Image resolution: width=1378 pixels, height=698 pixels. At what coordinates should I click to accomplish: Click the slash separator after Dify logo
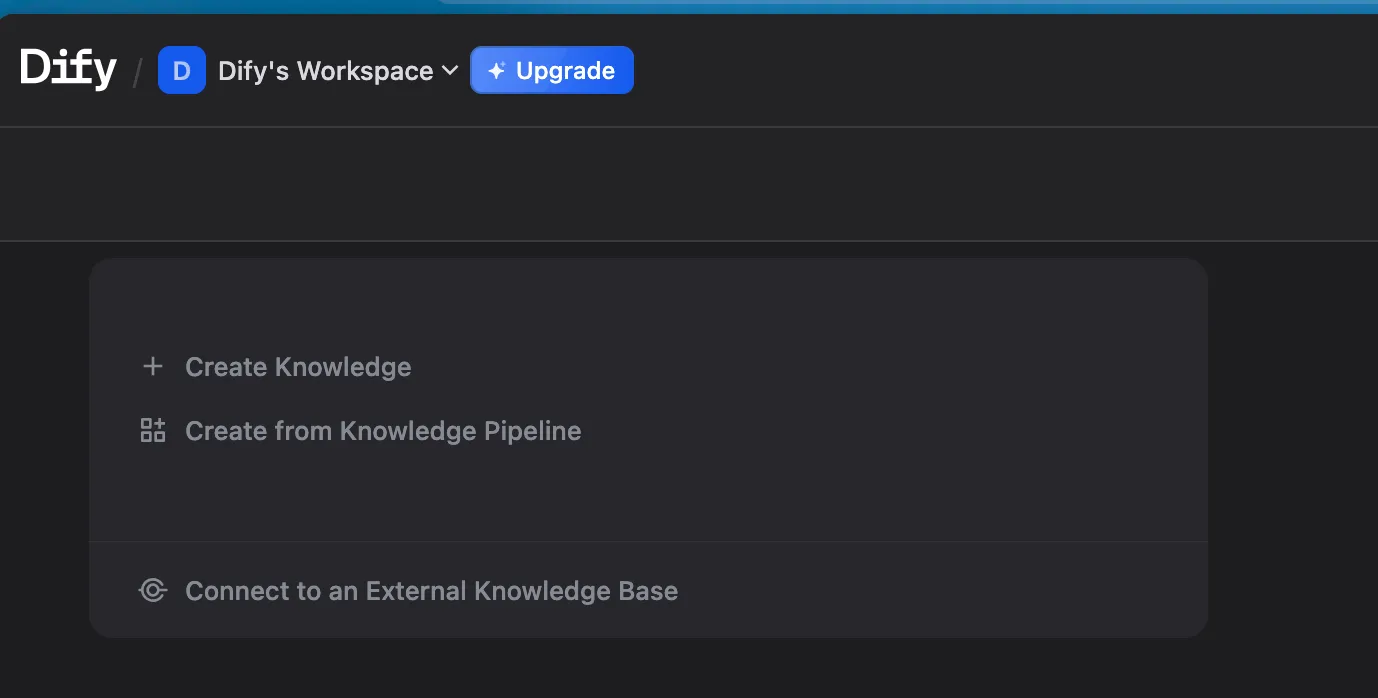[138, 72]
